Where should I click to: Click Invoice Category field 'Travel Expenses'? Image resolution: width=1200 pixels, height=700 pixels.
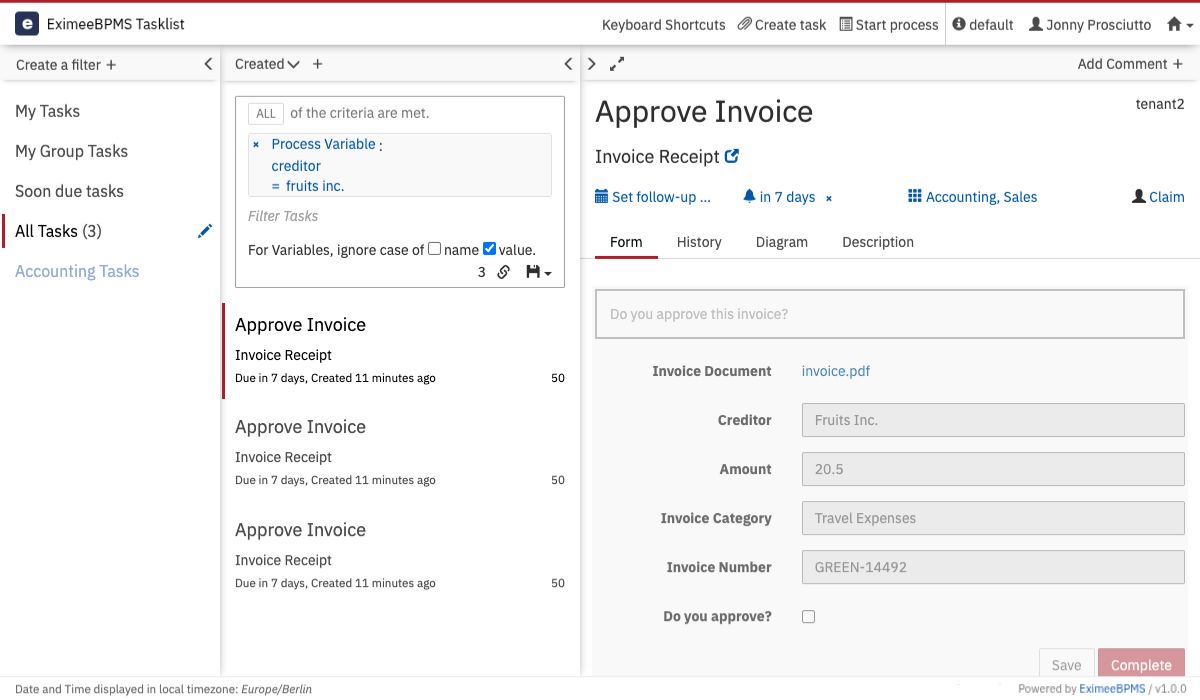[993, 518]
